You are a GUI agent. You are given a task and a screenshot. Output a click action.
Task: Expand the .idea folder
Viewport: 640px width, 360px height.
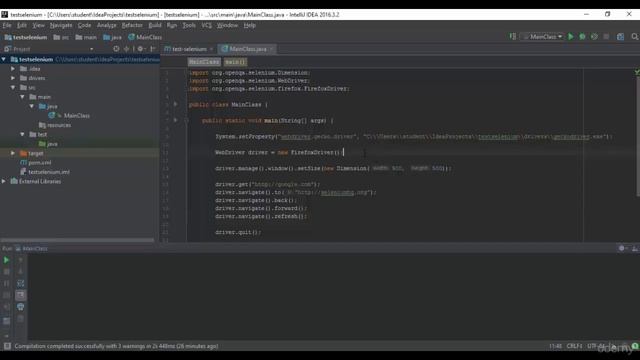coord(13,69)
